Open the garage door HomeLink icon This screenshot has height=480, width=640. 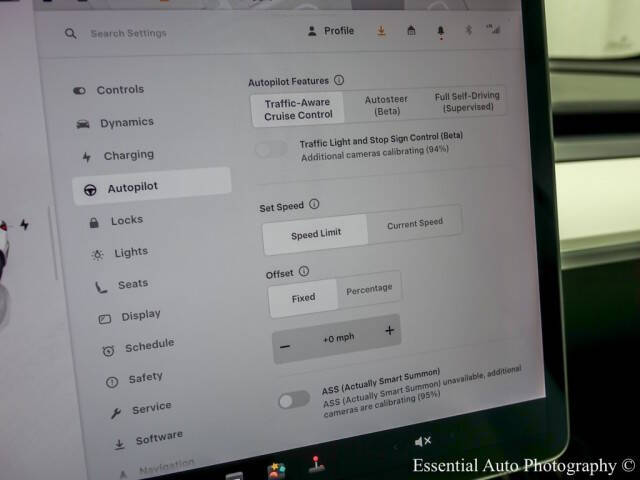click(410, 31)
